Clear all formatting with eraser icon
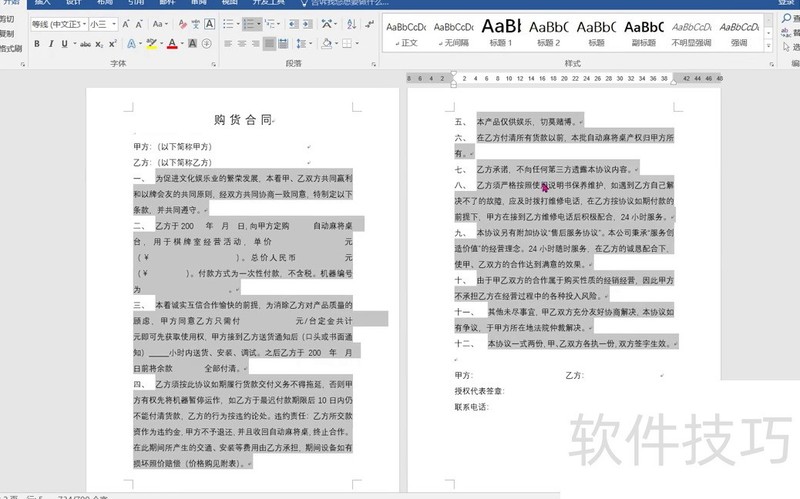The image size is (800, 499). tap(182, 24)
